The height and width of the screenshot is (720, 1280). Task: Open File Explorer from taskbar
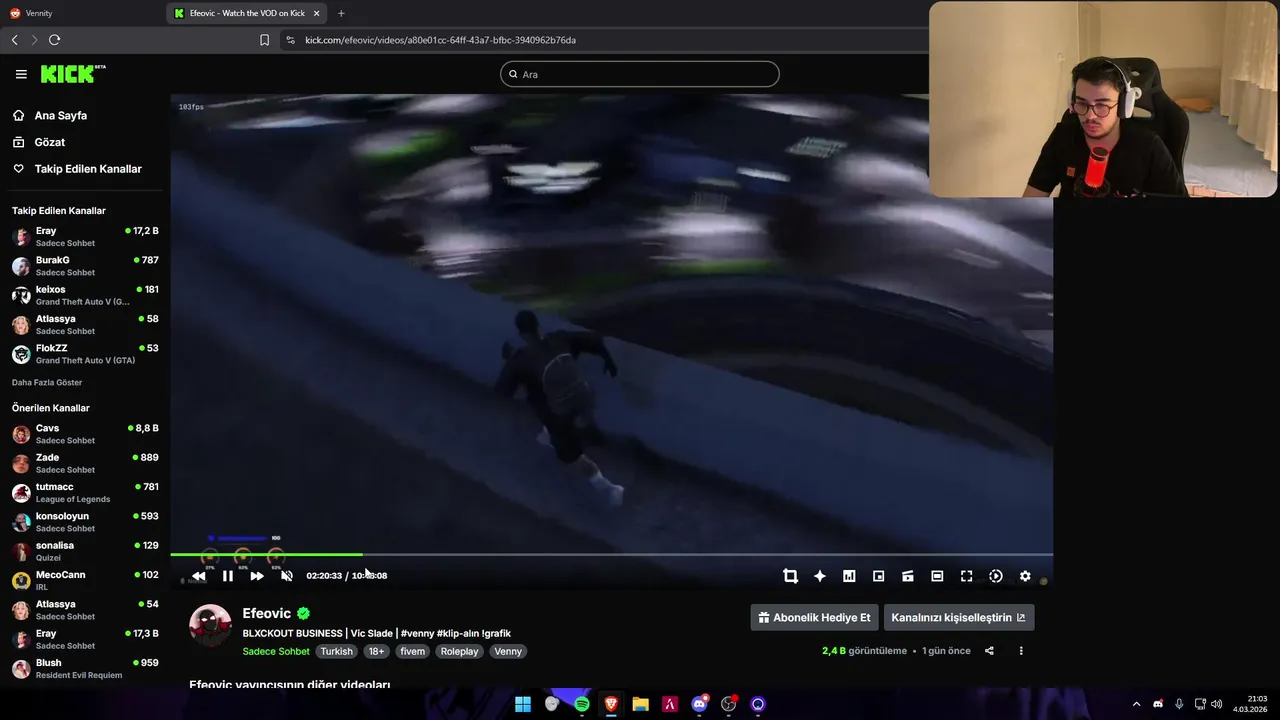[x=641, y=704]
